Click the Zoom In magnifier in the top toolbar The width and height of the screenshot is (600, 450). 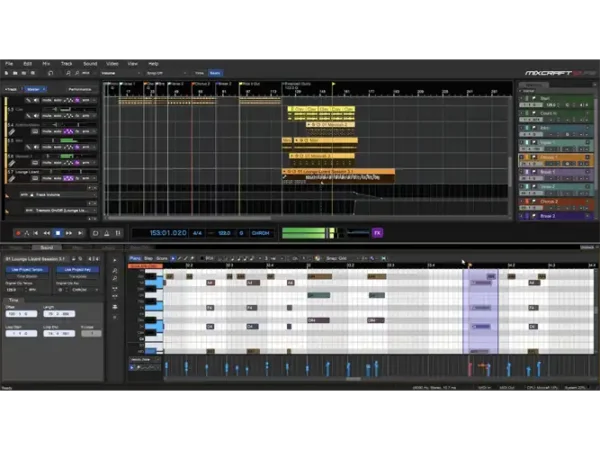click(68, 73)
